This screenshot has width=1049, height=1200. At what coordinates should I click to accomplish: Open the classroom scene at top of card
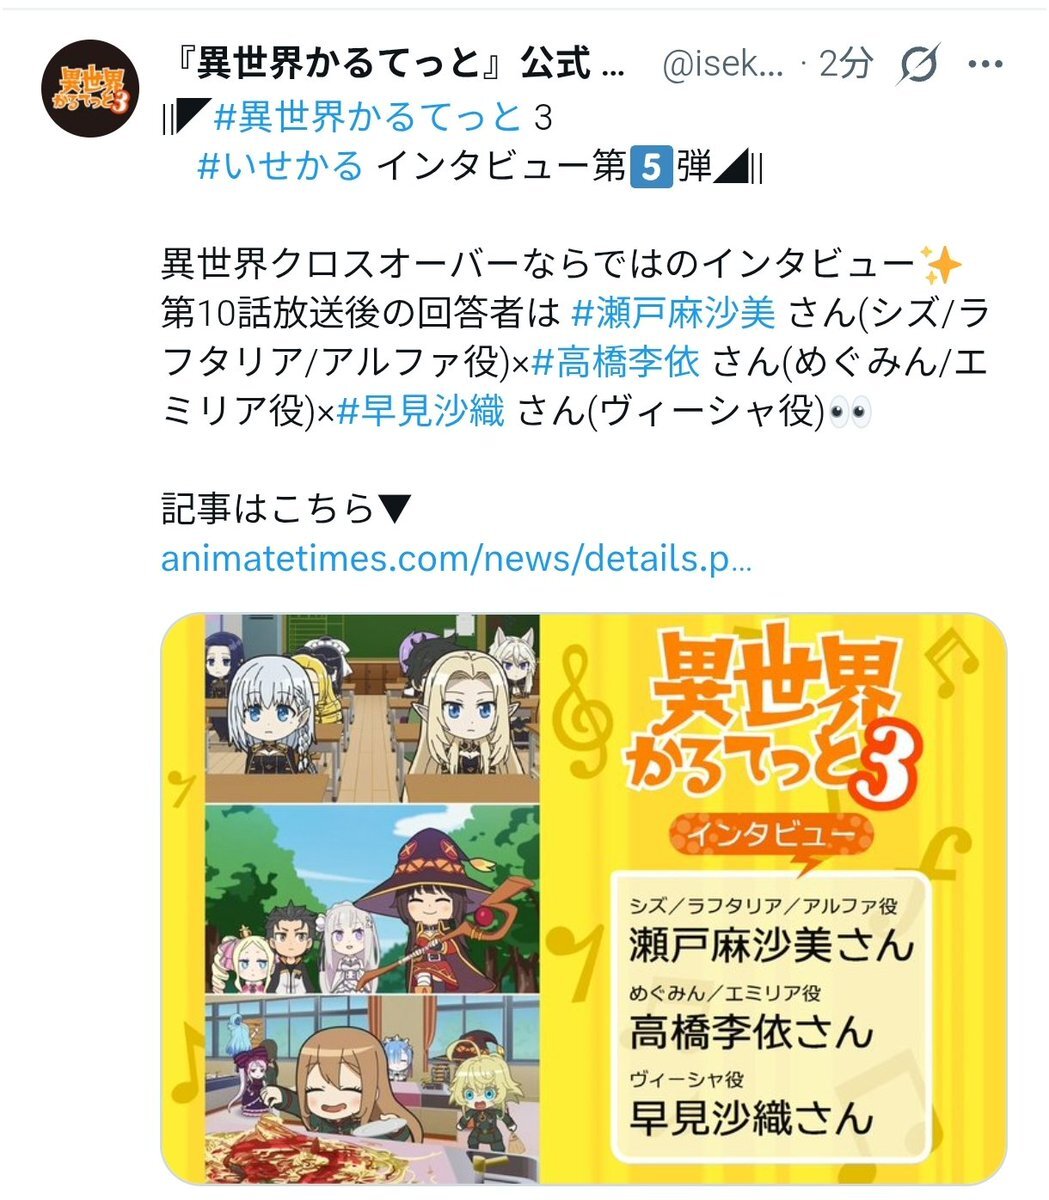pos(373,708)
